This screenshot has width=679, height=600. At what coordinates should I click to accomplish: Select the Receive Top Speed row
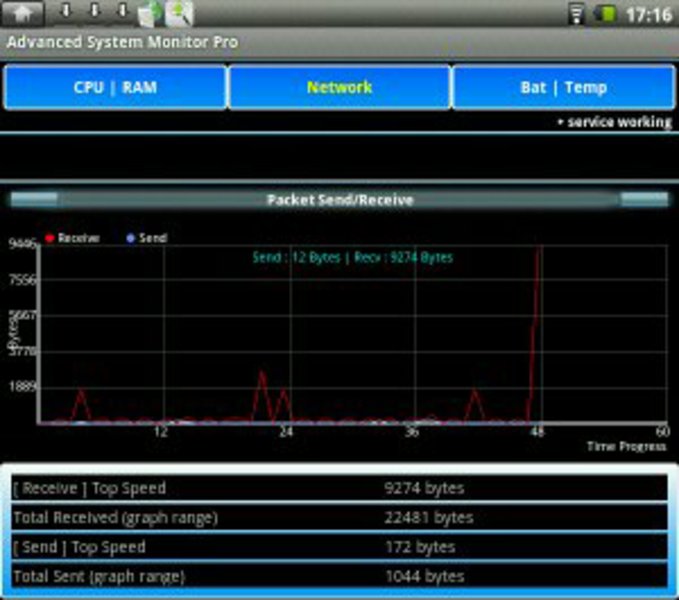[x=339, y=489]
